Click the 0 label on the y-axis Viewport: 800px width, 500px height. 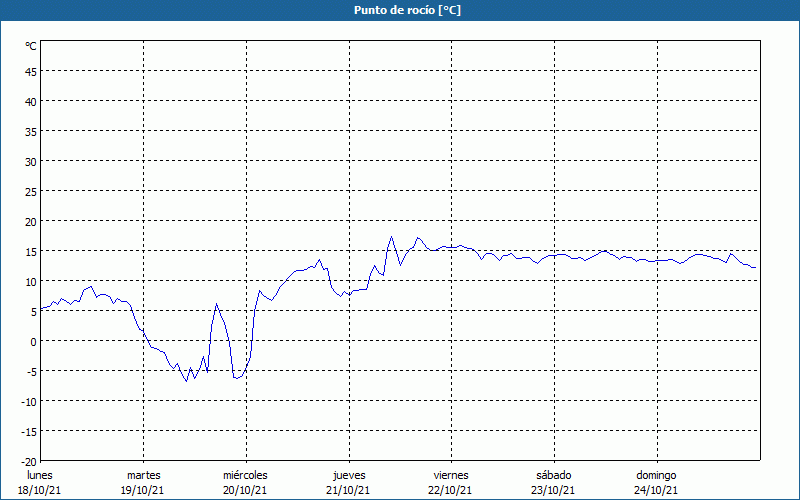pos(33,341)
